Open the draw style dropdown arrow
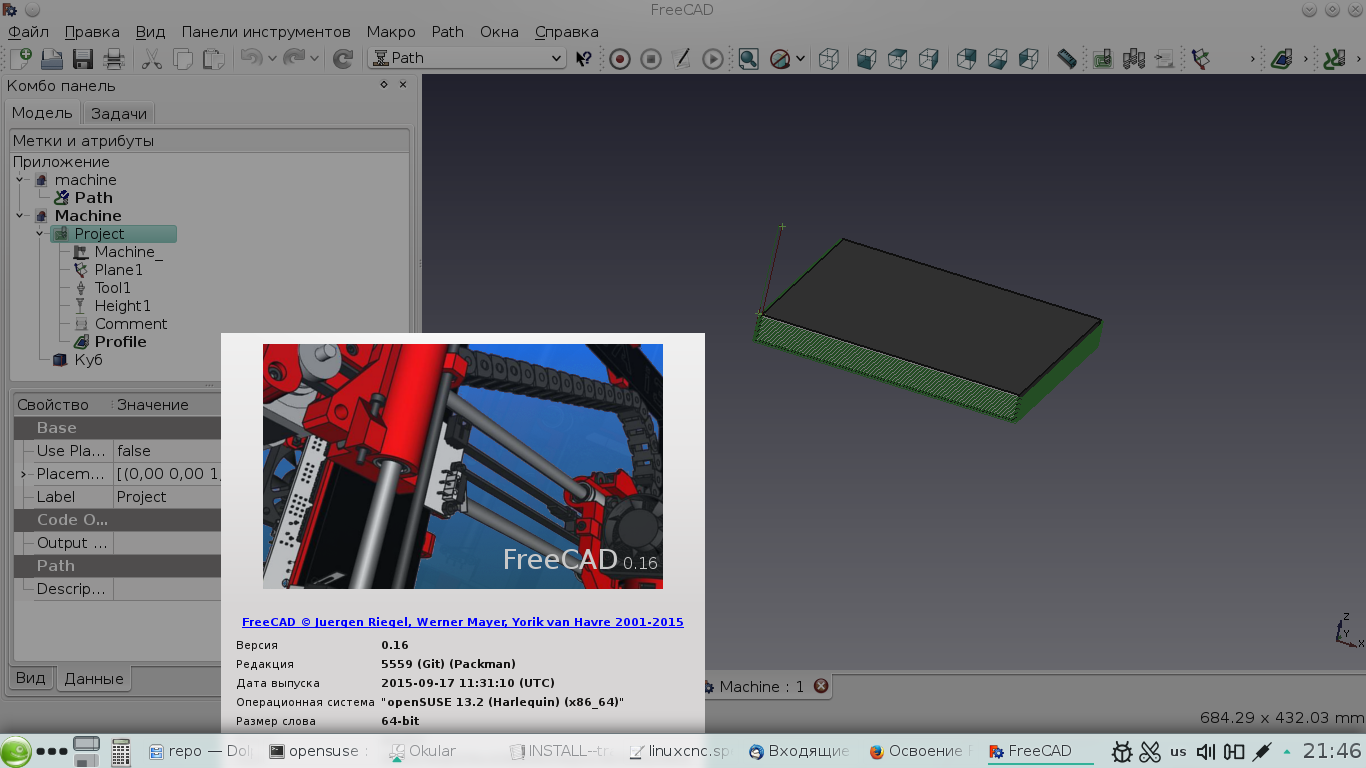Image resolution: width=1366 pixels, height=768 pixels. pos(801,59)
